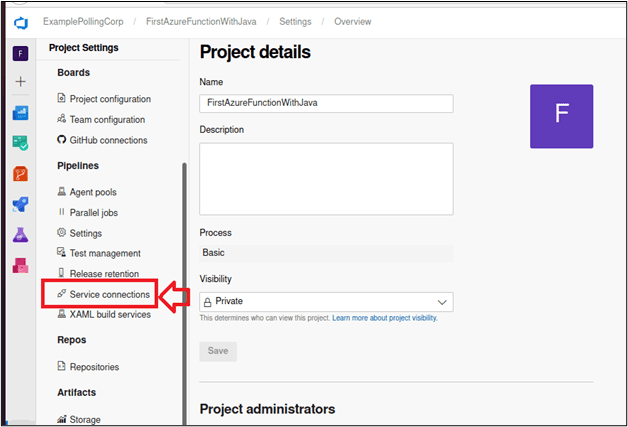This screenshot has height=427, width=628.
Task: Open the Pipelines rocket icon in sidebar
Action: click(20, 204)
